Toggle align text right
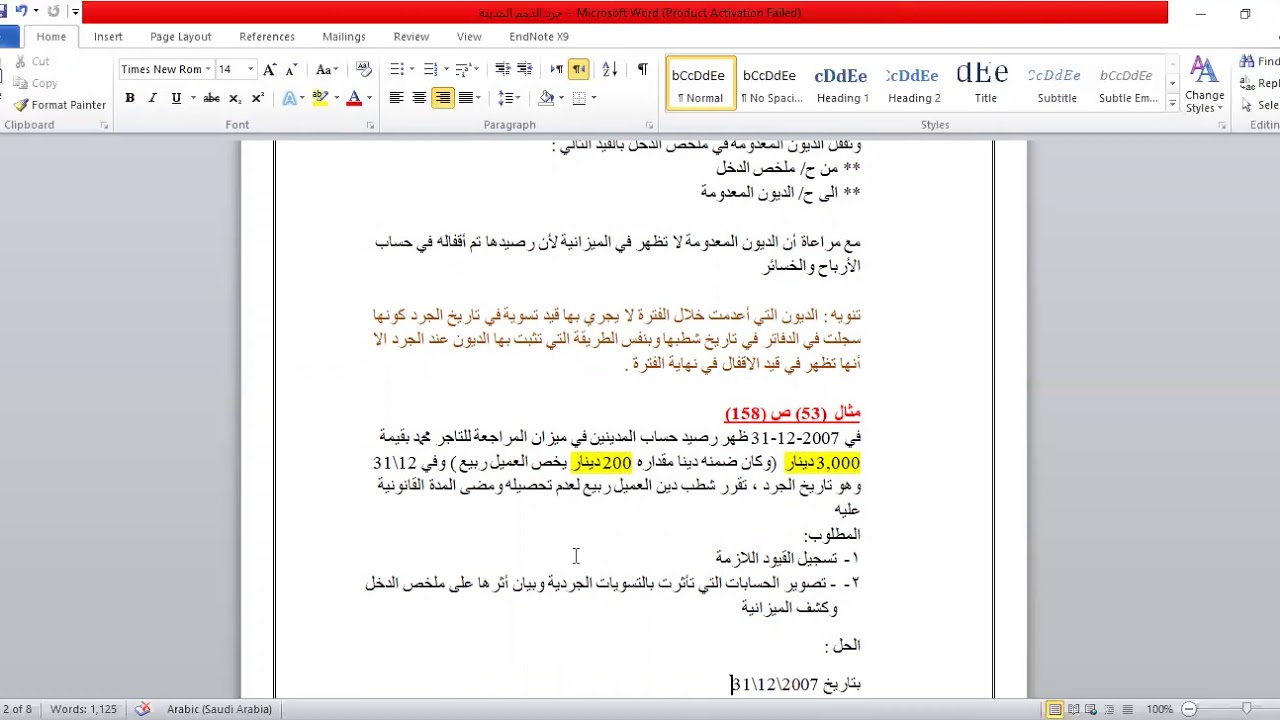This screenshot has height=720, width=1280. click(x=442, y=98)
